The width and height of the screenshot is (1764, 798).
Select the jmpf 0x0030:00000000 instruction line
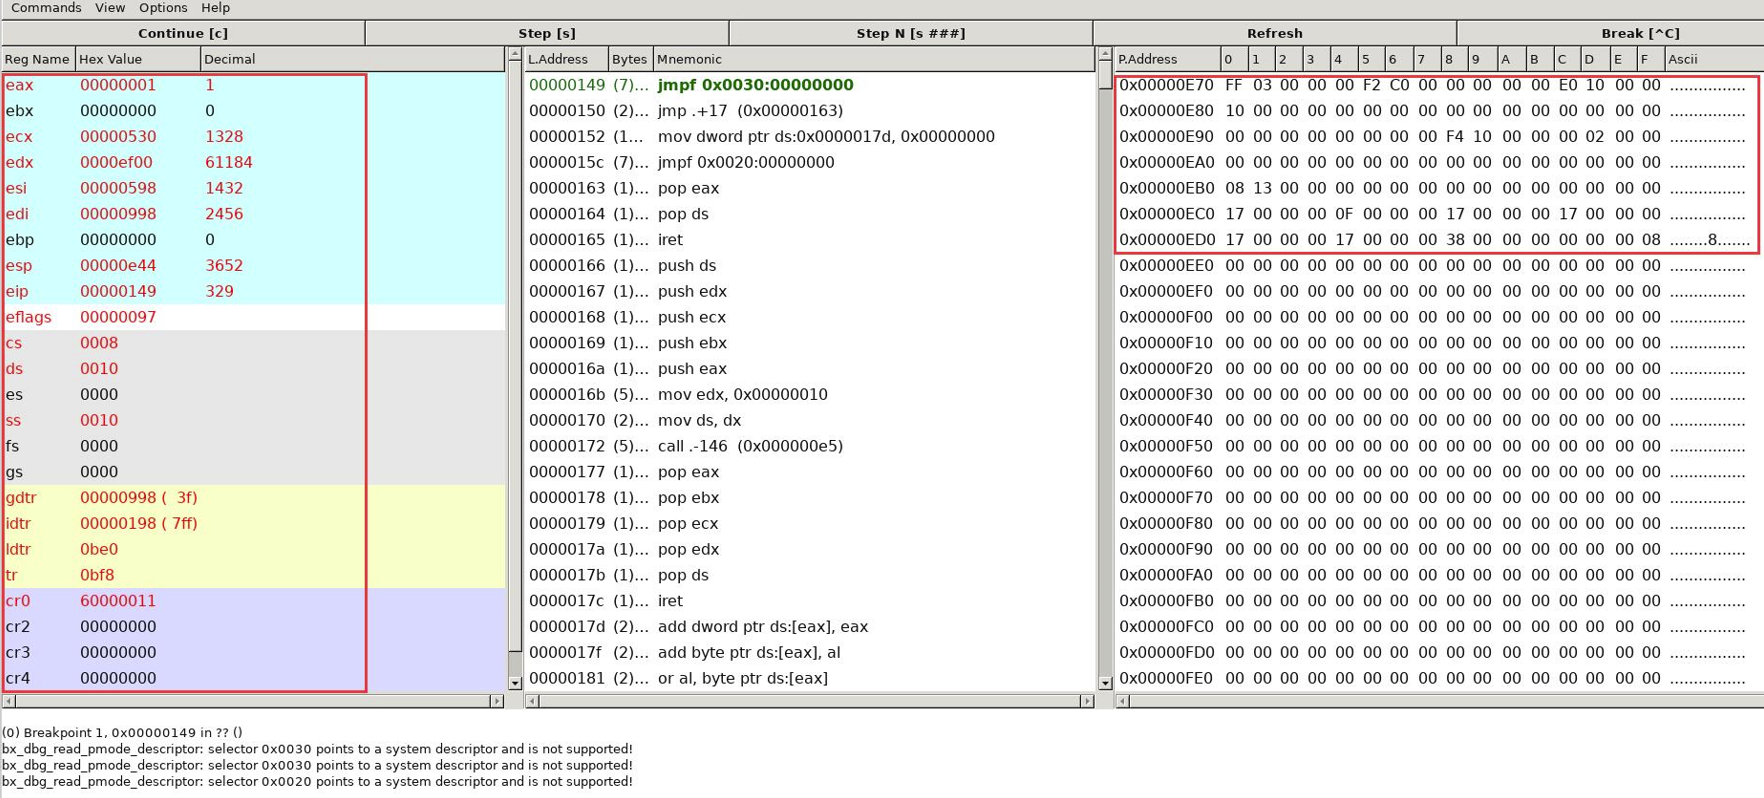pyautogui.click(x=809, y=85)
